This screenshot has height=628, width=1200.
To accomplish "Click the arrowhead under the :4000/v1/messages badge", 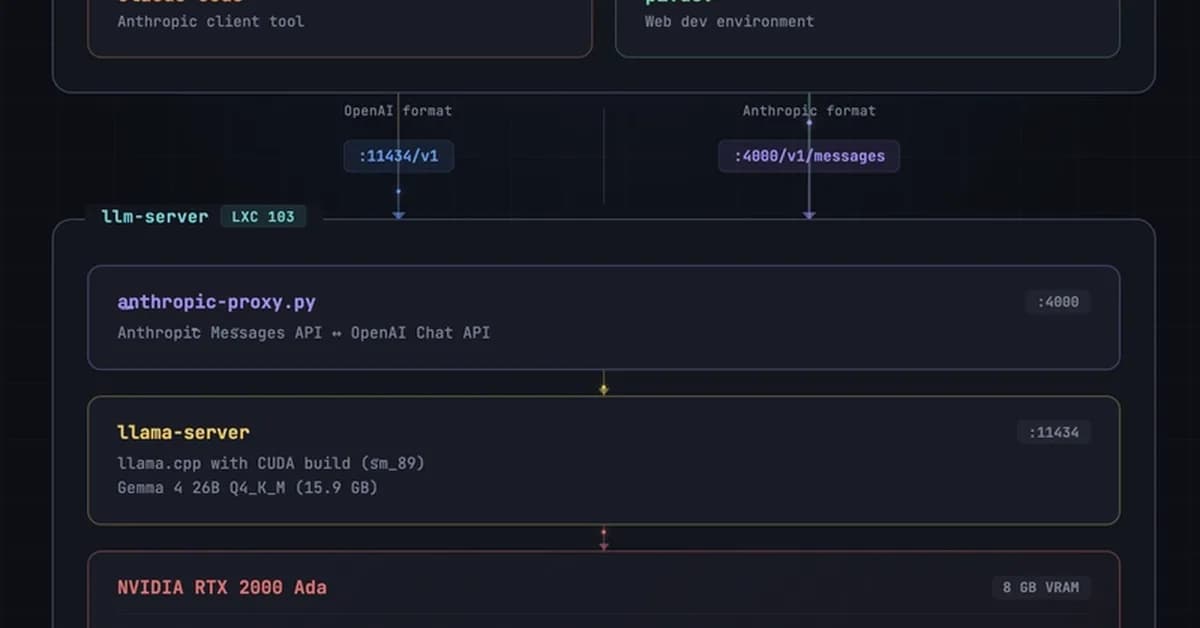I will pyautogui.click(x=809, y=215).
